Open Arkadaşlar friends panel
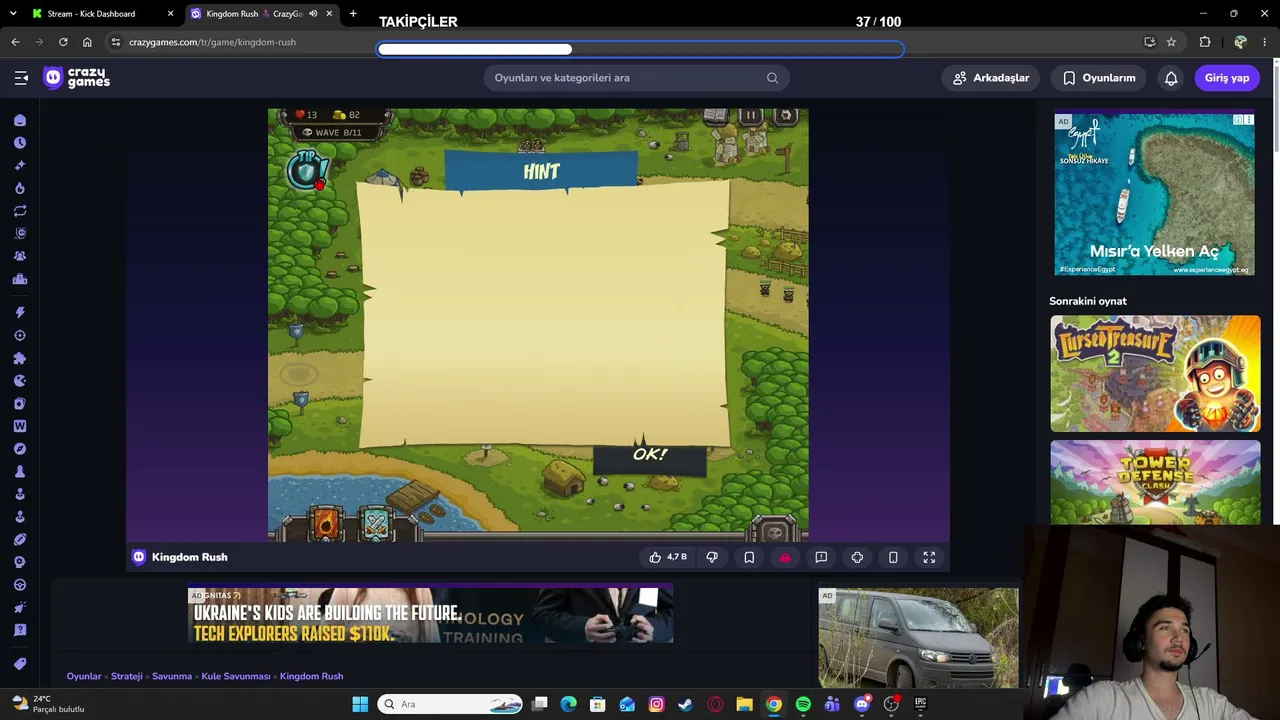 [990, 78]
